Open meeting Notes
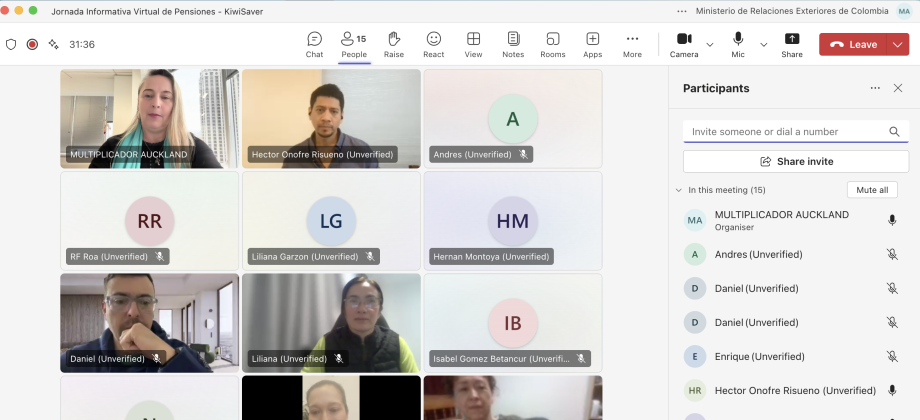 tap(513, 45)
